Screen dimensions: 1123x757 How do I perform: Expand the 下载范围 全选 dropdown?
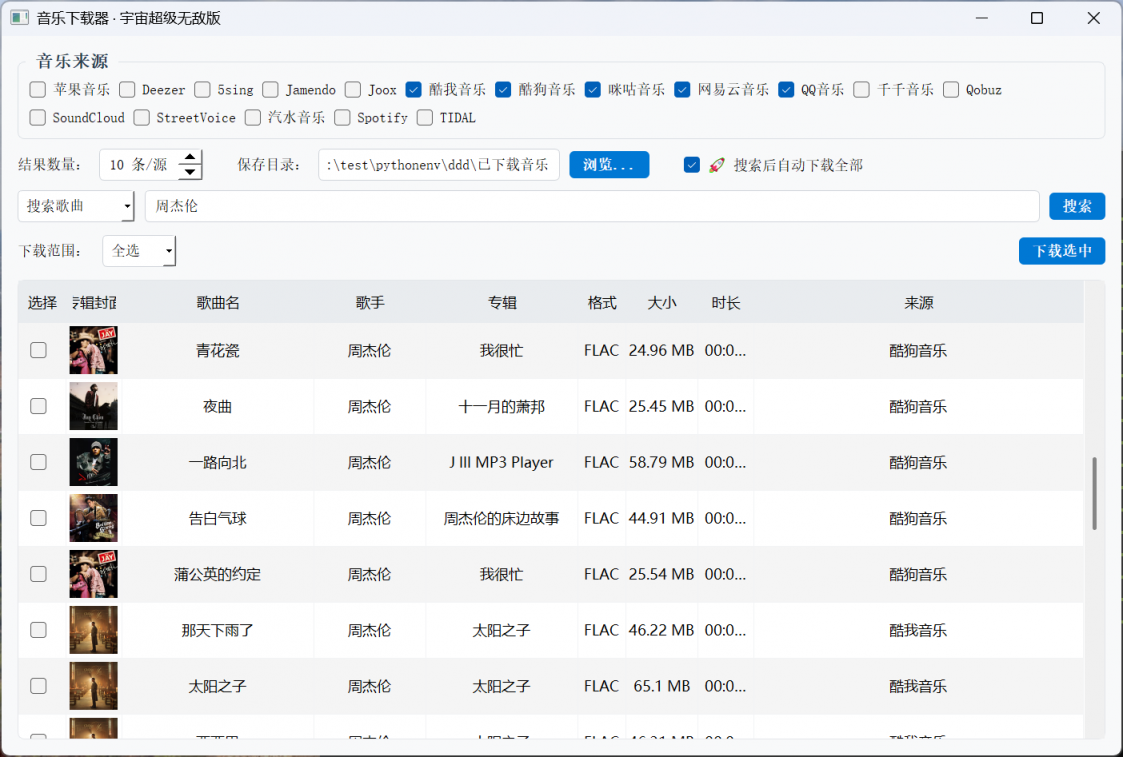pyautogui.click(x=139, y=251)
